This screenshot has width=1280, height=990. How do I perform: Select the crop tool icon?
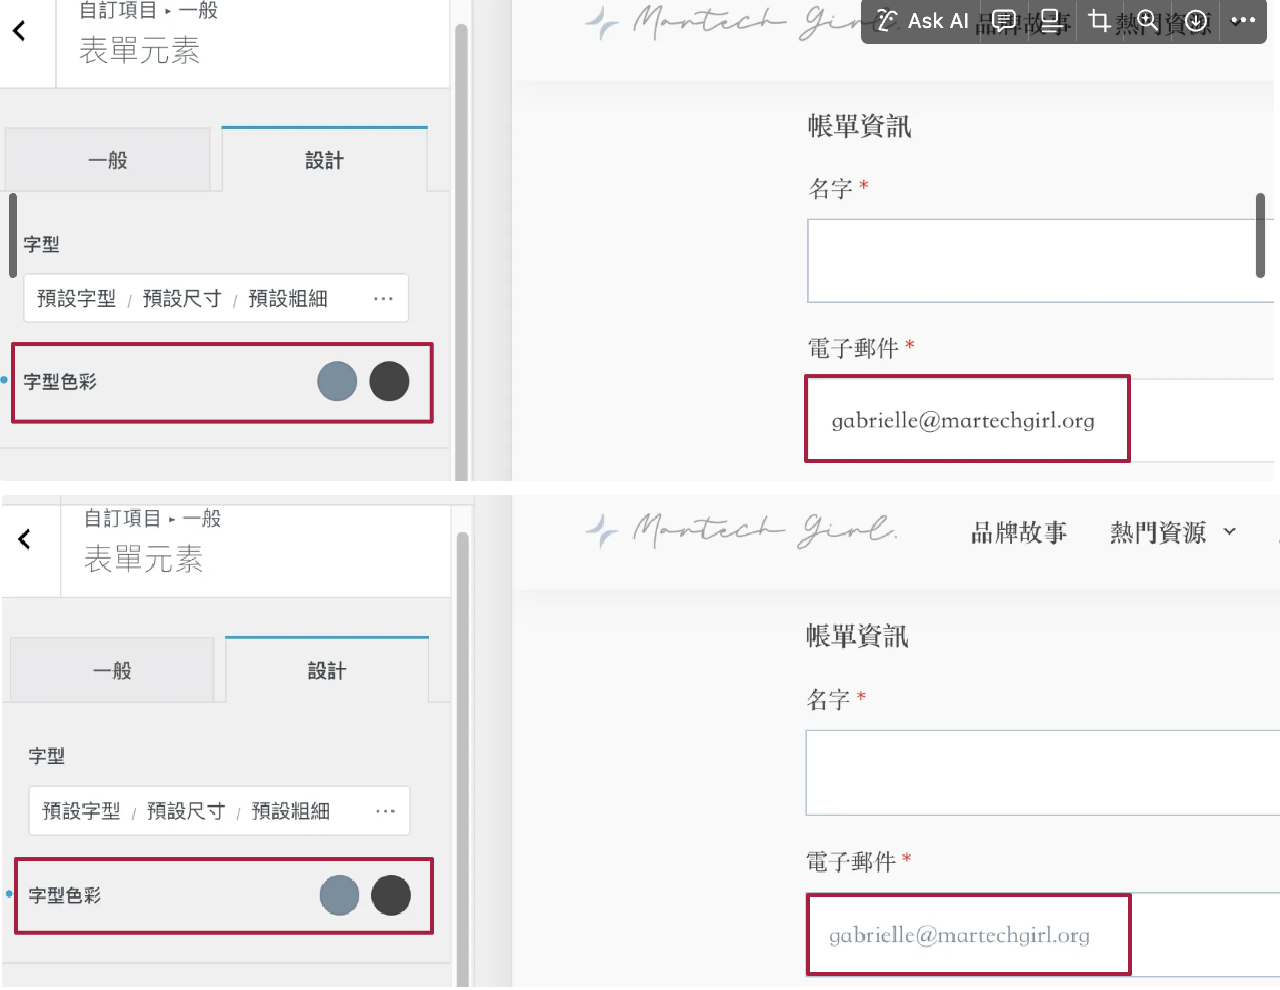point(1099,21)
